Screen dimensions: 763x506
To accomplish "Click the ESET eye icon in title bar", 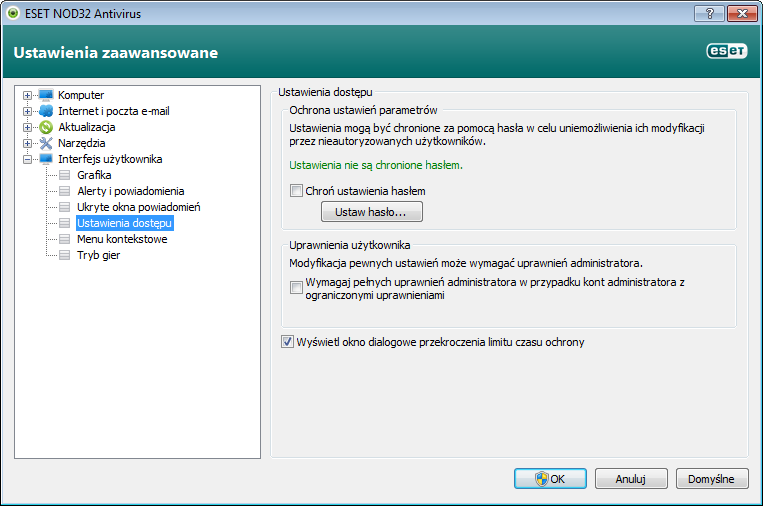I will pyautogui.click(x=13, y=13).
